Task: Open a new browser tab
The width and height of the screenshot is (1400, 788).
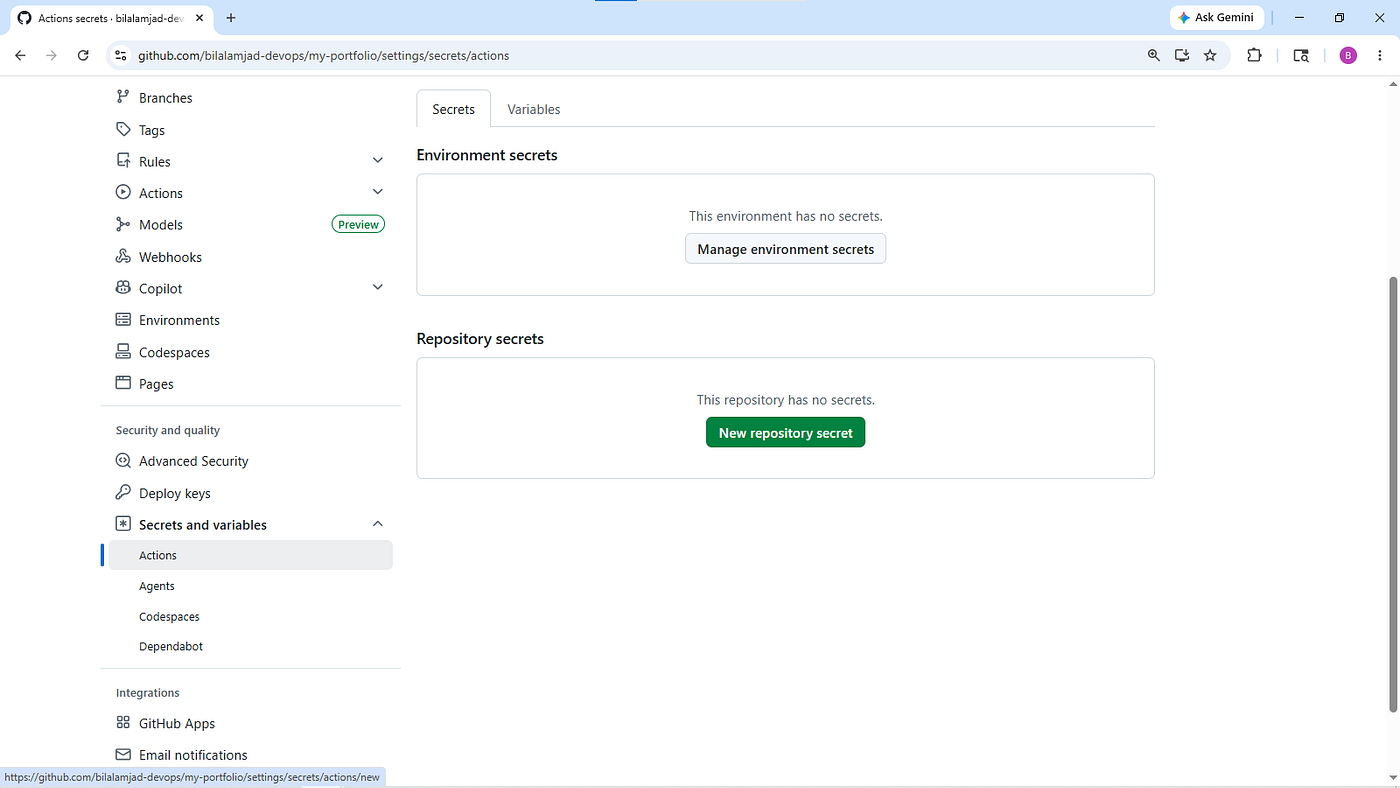Action: (x=231, y=18)
